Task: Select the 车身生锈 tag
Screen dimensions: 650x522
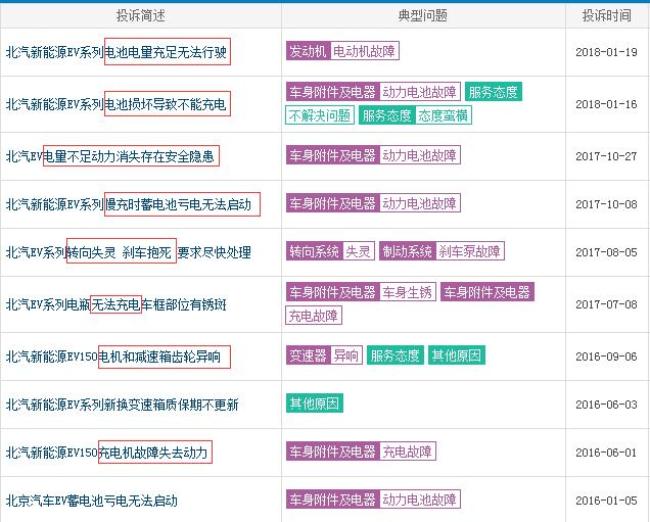Action: pyautogui.click(x=407, y=292)
